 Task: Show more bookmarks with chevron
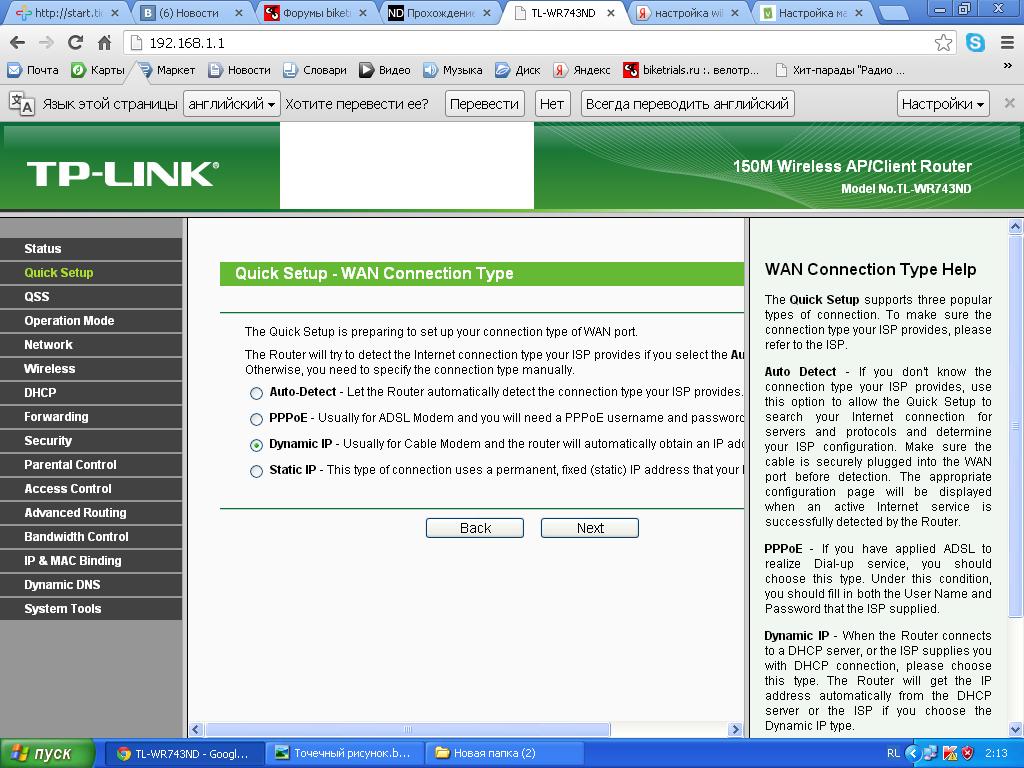click(x=1007, y=67)
